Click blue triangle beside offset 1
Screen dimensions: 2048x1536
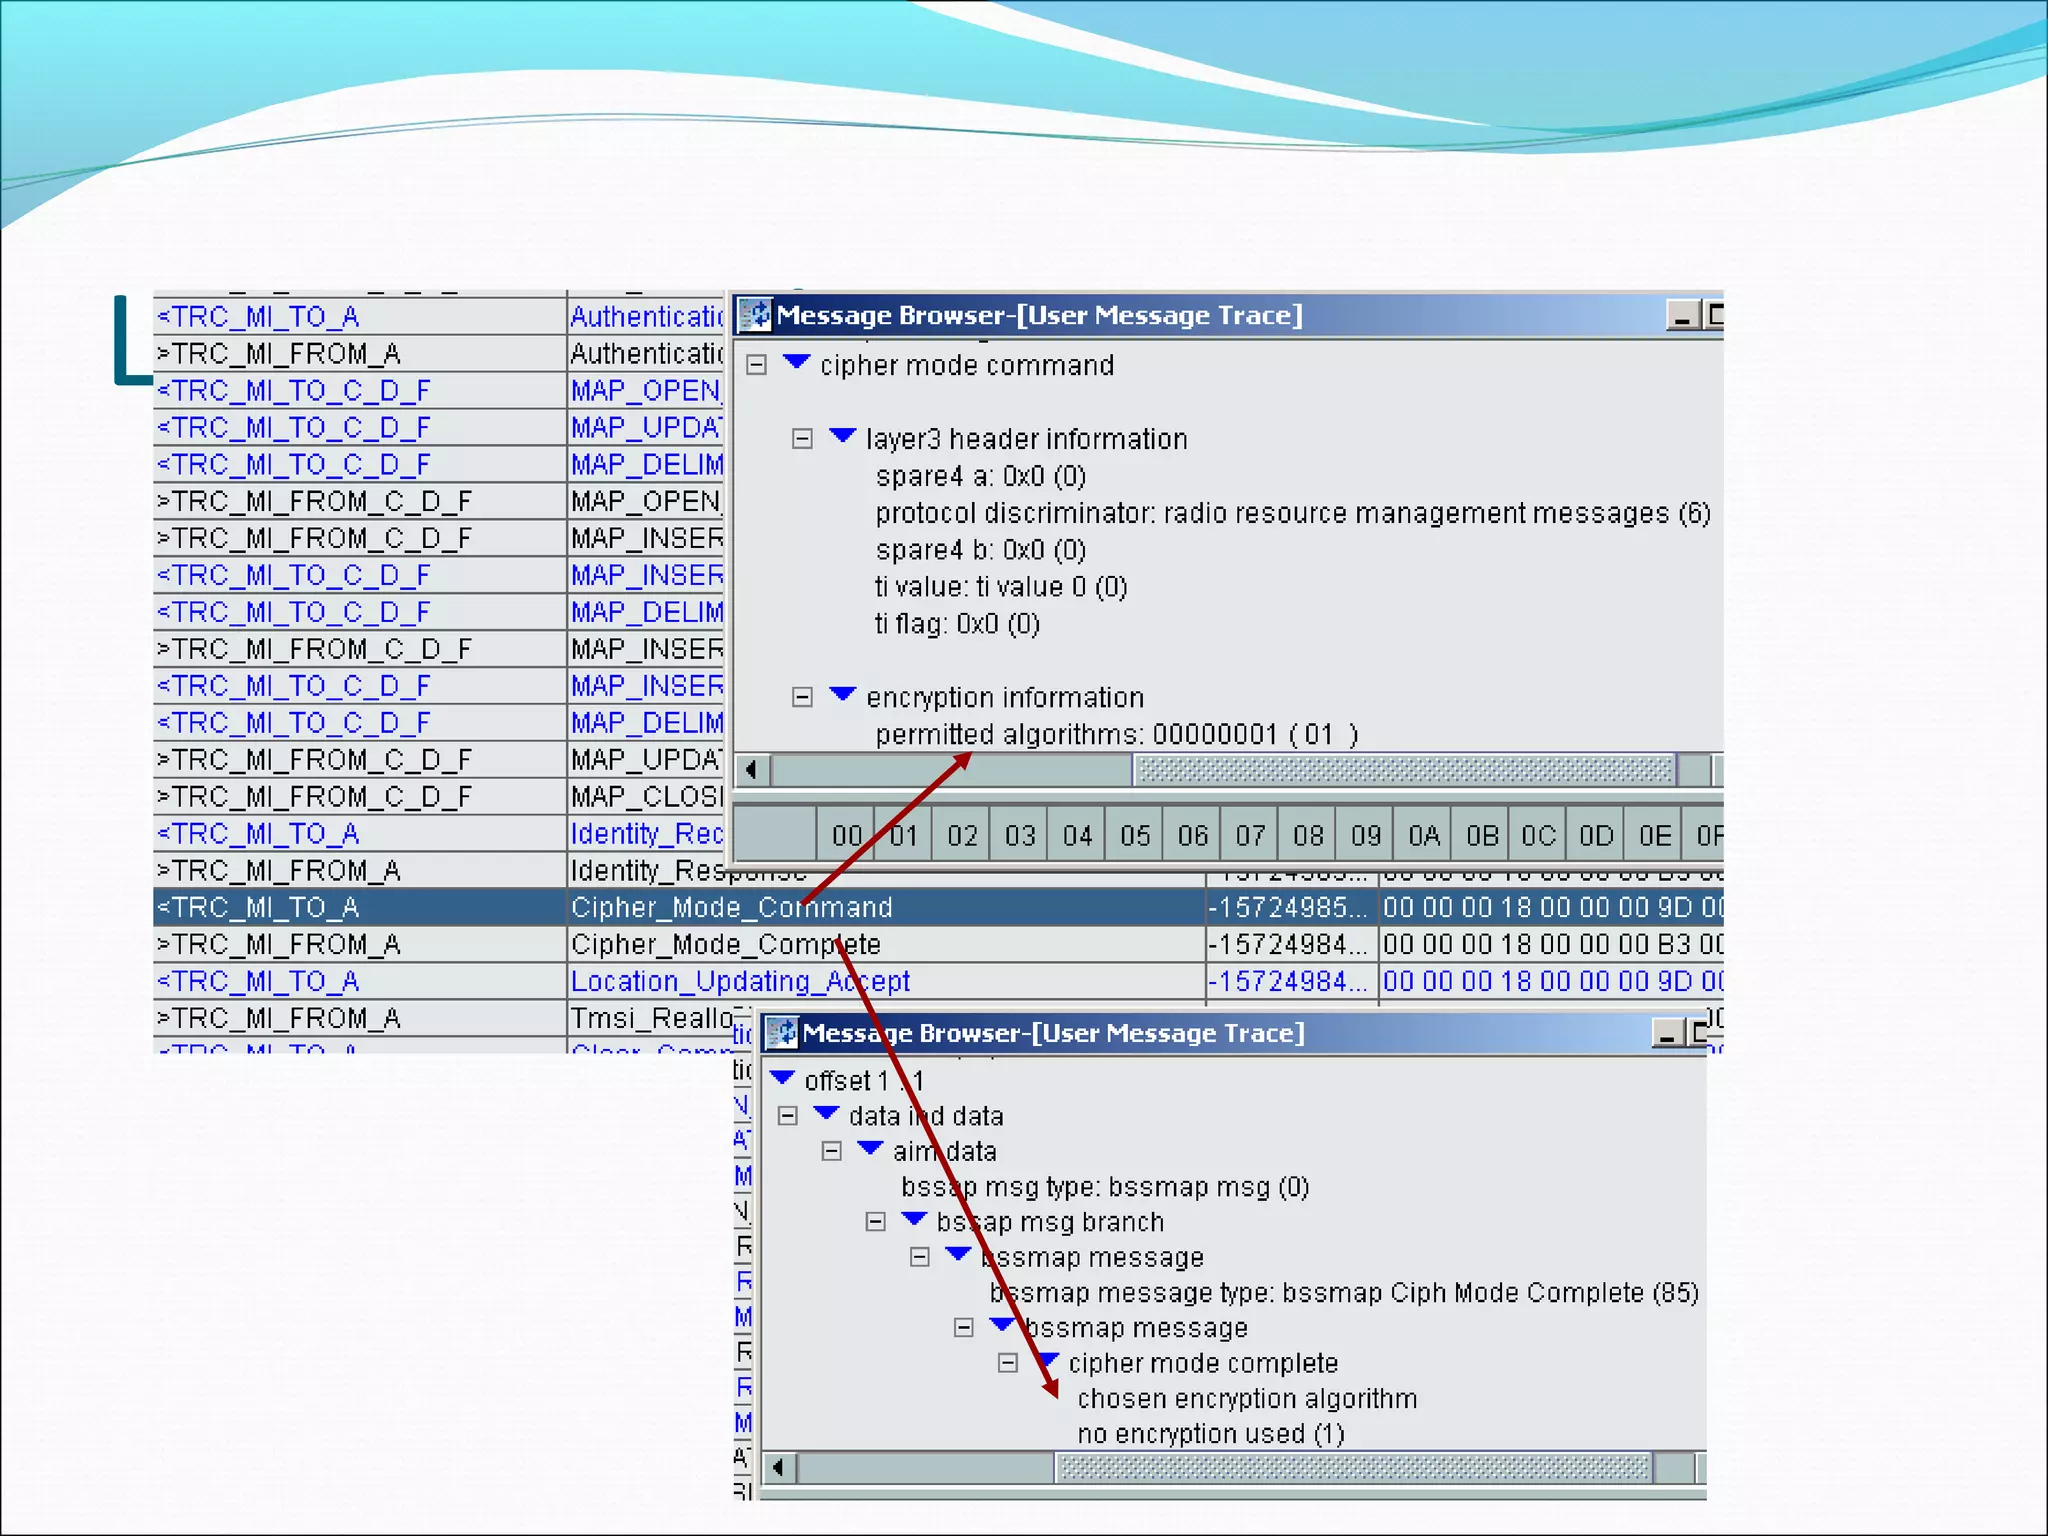click(783, 1078)
